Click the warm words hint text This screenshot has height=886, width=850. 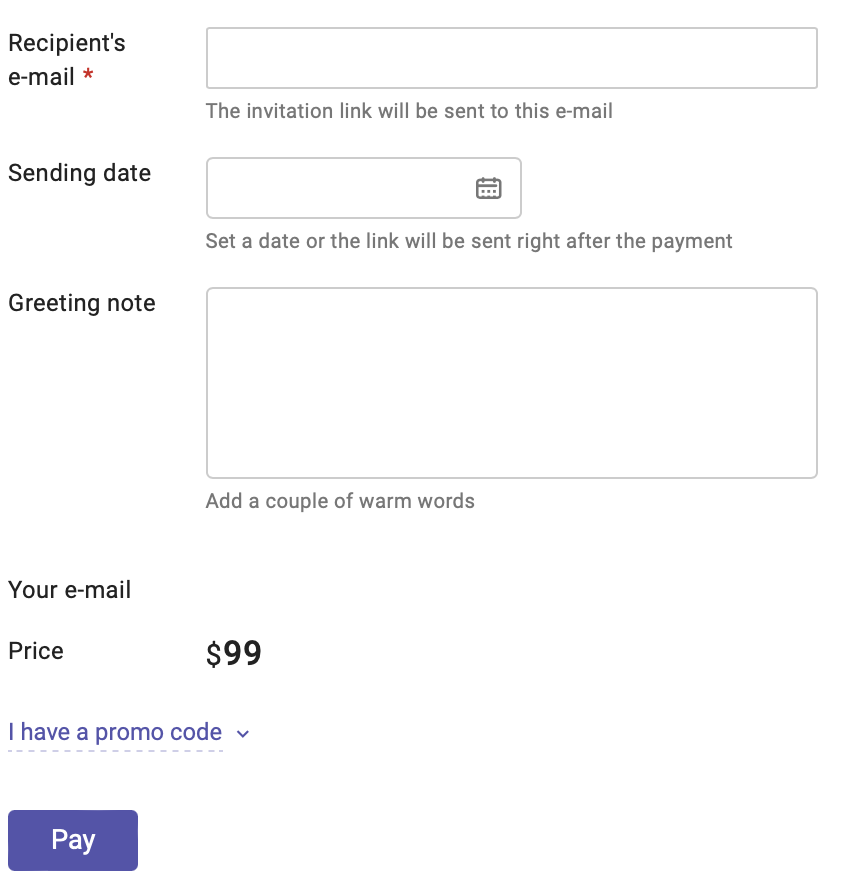click(x=340, y=501)
